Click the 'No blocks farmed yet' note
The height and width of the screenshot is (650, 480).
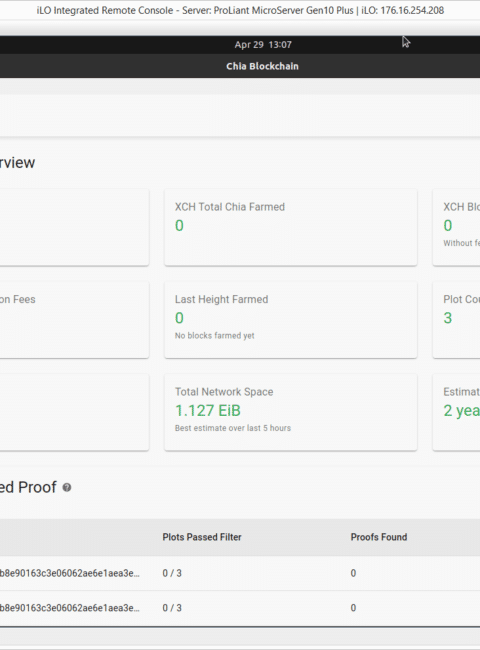(214, 336)
